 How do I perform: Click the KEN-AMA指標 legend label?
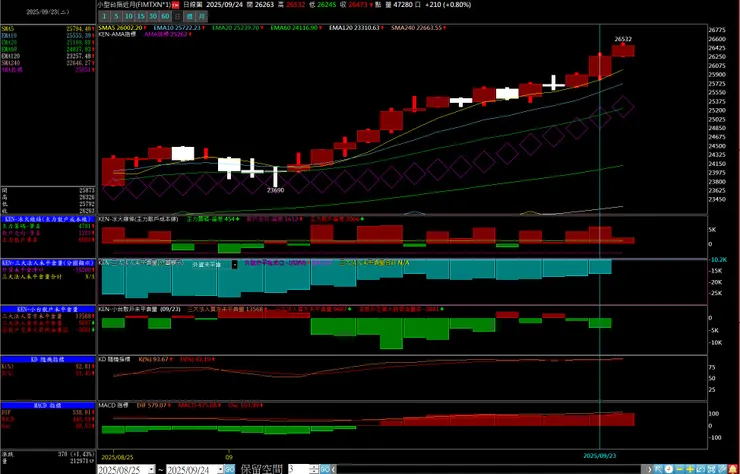click(117, 34)
